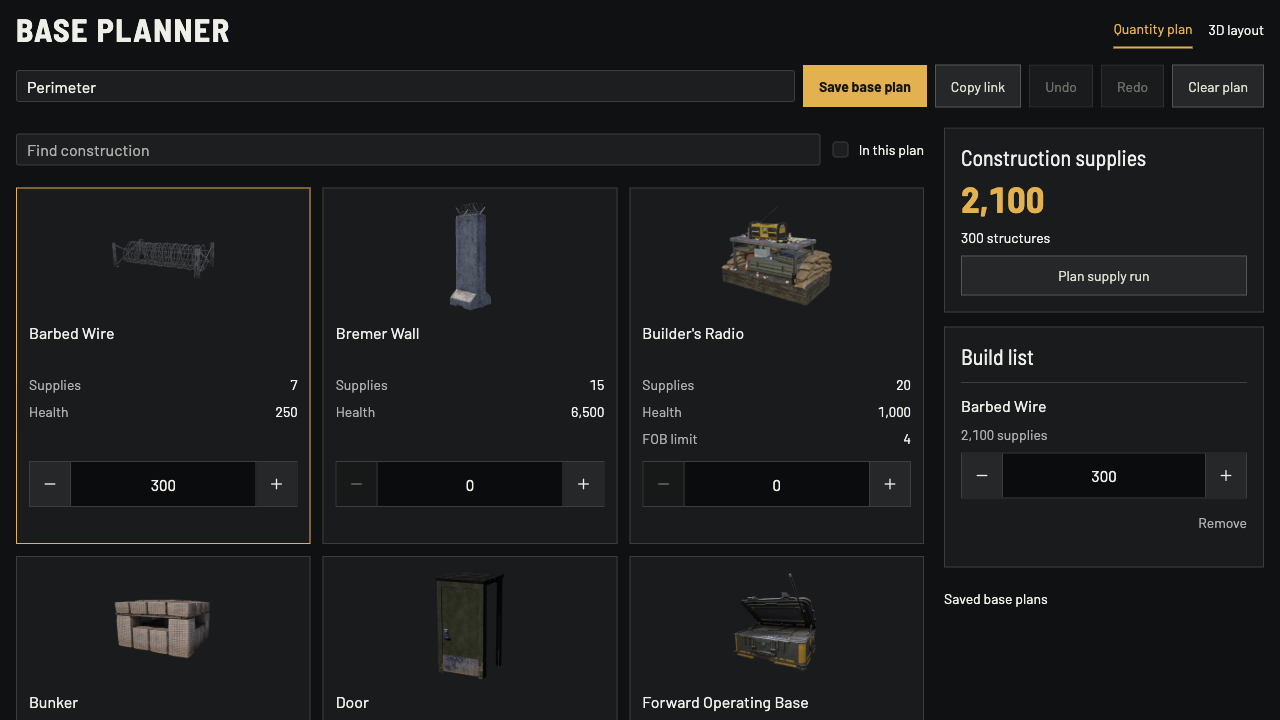Click the Bremer Wall health value 6,500
Viewport: 1280px width, 720px height.
point(587,412)
